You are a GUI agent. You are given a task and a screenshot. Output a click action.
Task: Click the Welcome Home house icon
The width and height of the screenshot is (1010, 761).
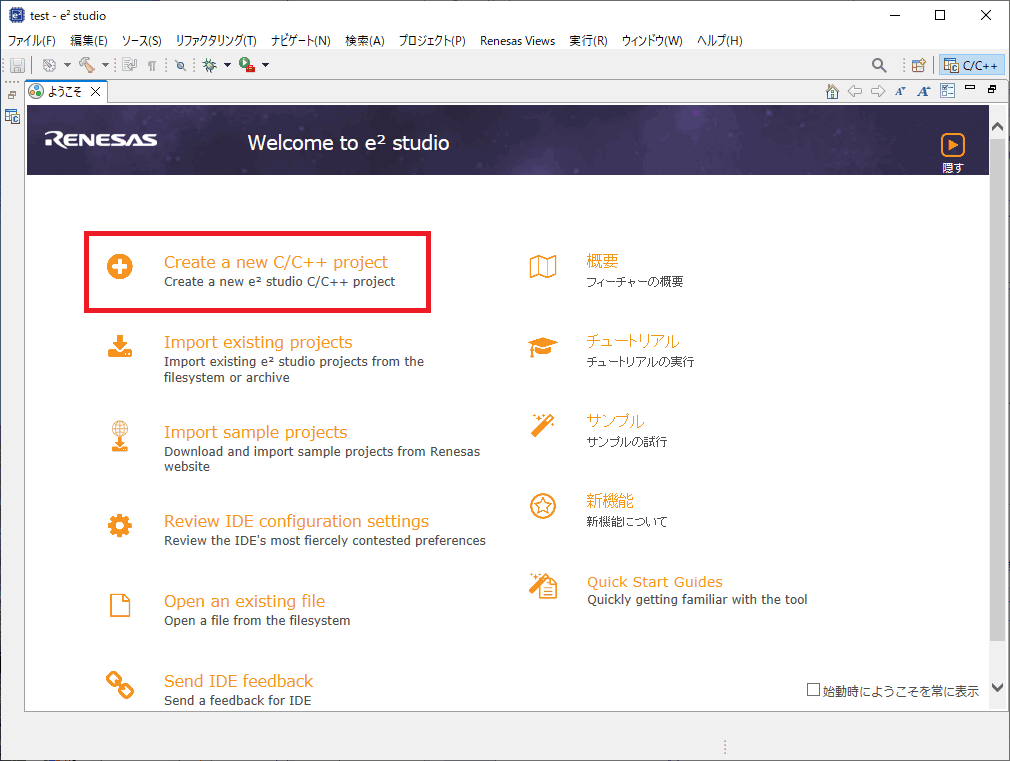click(x=832, y=92)
